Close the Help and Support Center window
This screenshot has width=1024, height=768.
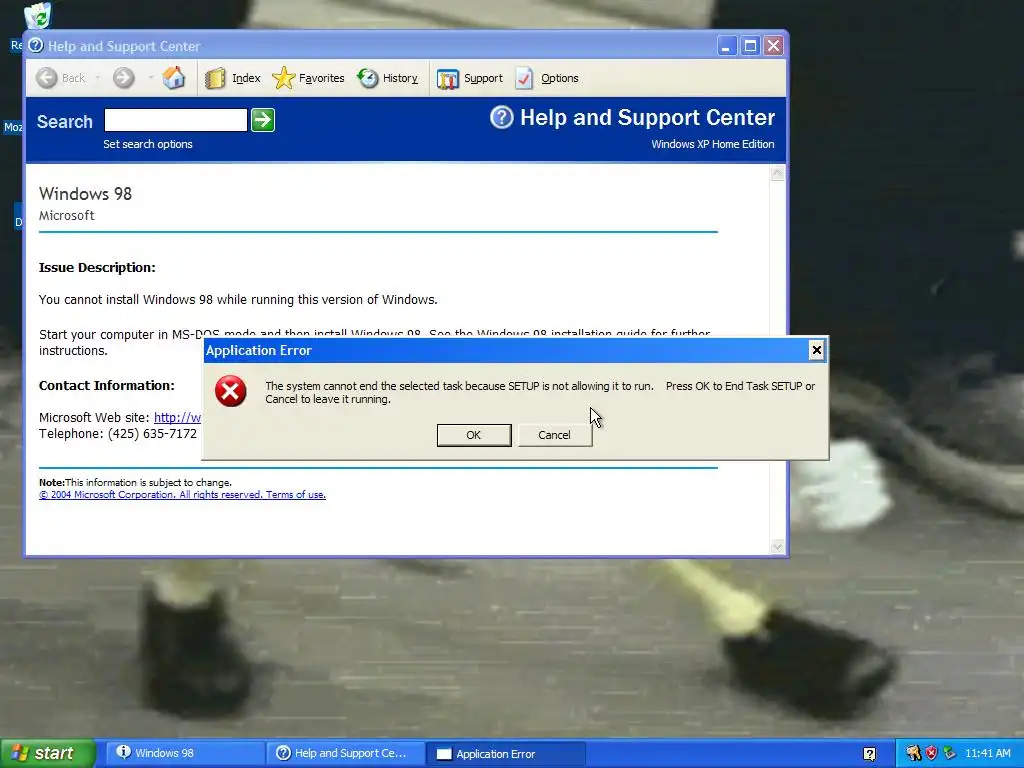774,46
